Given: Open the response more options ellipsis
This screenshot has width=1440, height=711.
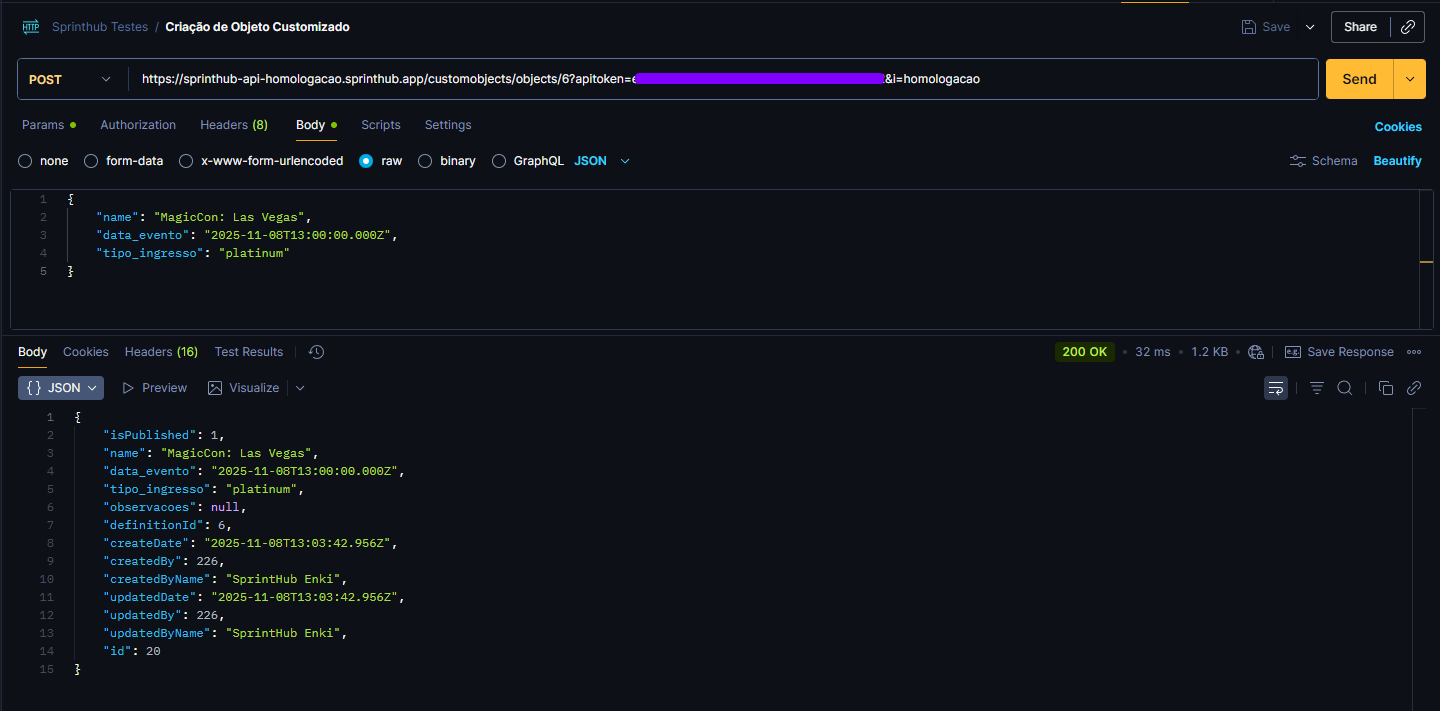Looking at the screenshot, I should tap(1414, 352).
